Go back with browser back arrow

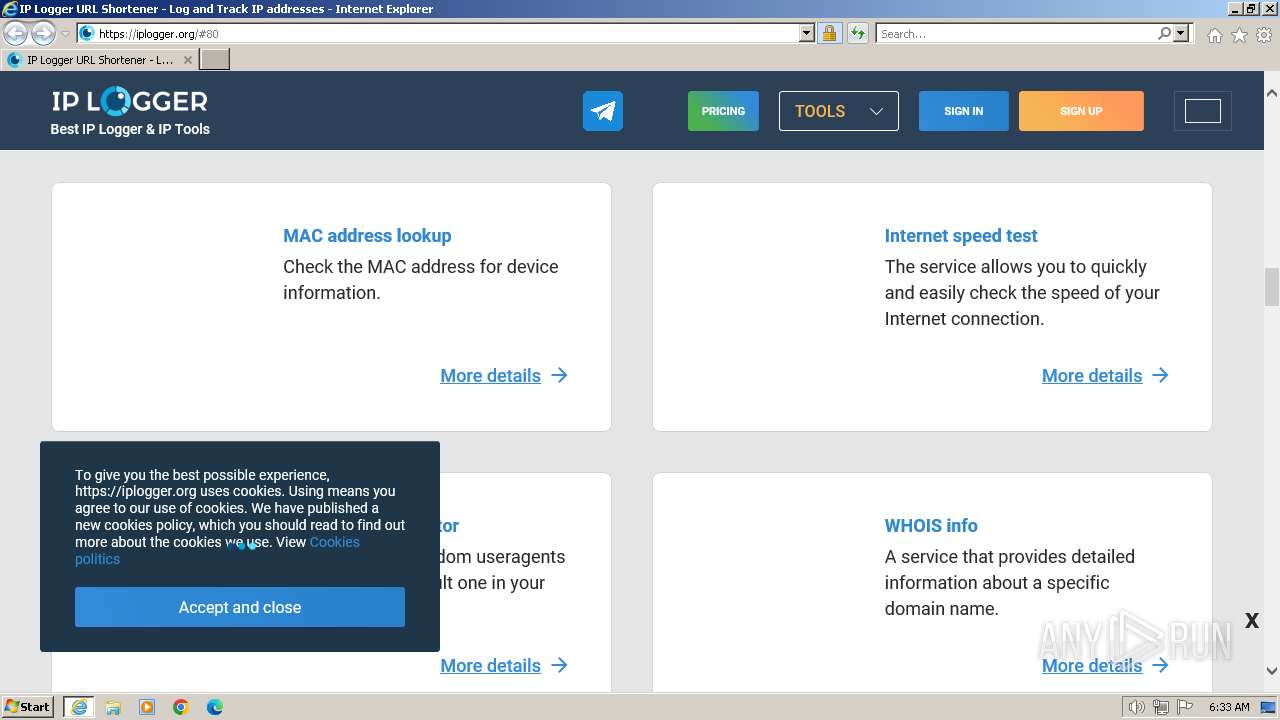15,33
